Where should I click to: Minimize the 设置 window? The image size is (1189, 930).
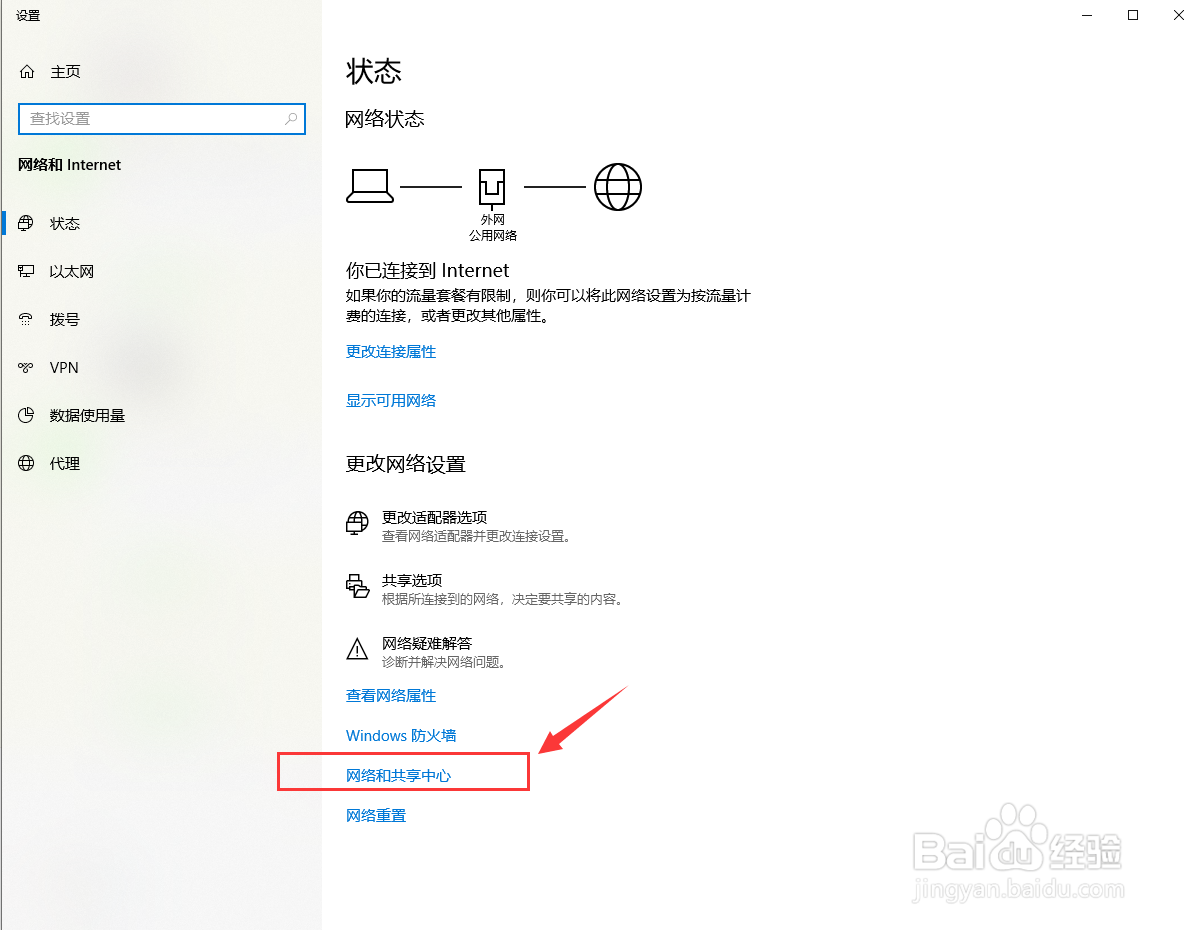pos(1087,15)
